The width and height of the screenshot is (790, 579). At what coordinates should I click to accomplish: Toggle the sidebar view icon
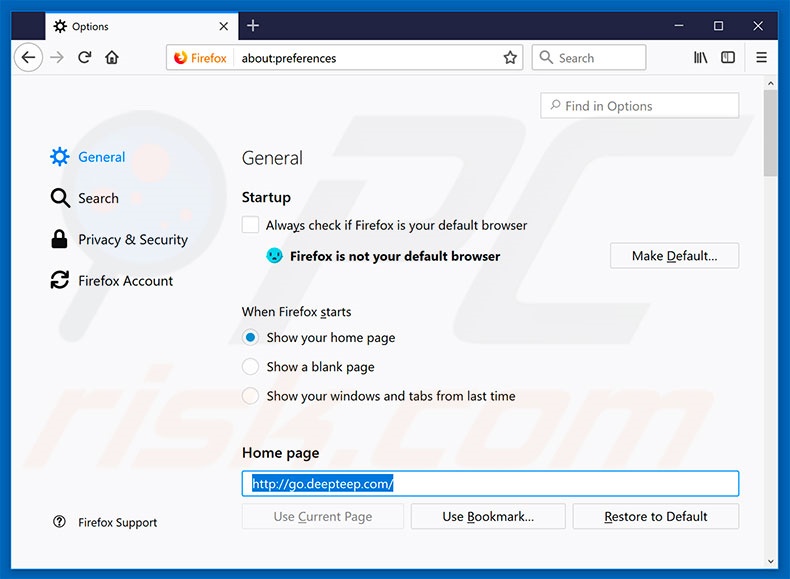point(728,57)
